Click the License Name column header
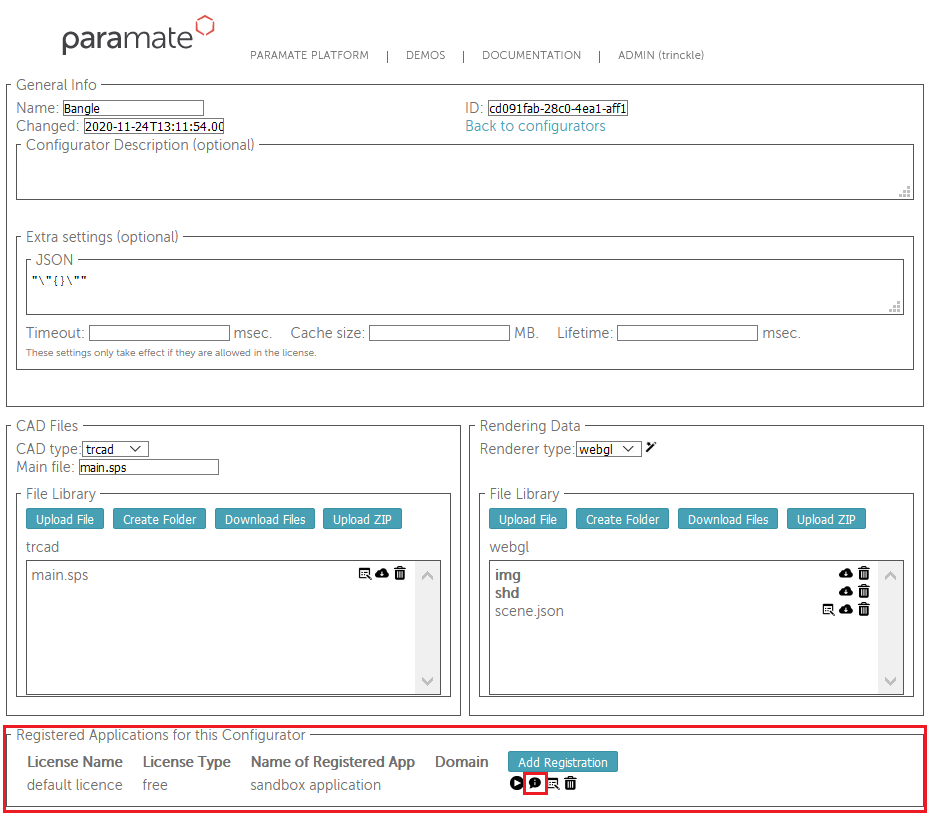This screenshot has width=931, height=813. click(75, 761)
